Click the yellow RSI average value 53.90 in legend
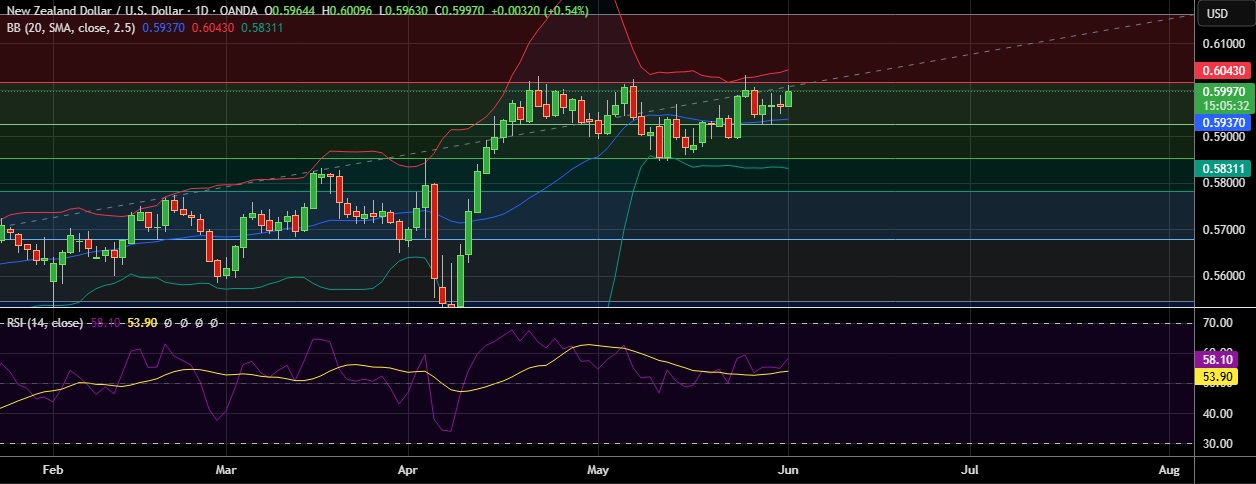The image size is (1256, 484). [143, 323]
